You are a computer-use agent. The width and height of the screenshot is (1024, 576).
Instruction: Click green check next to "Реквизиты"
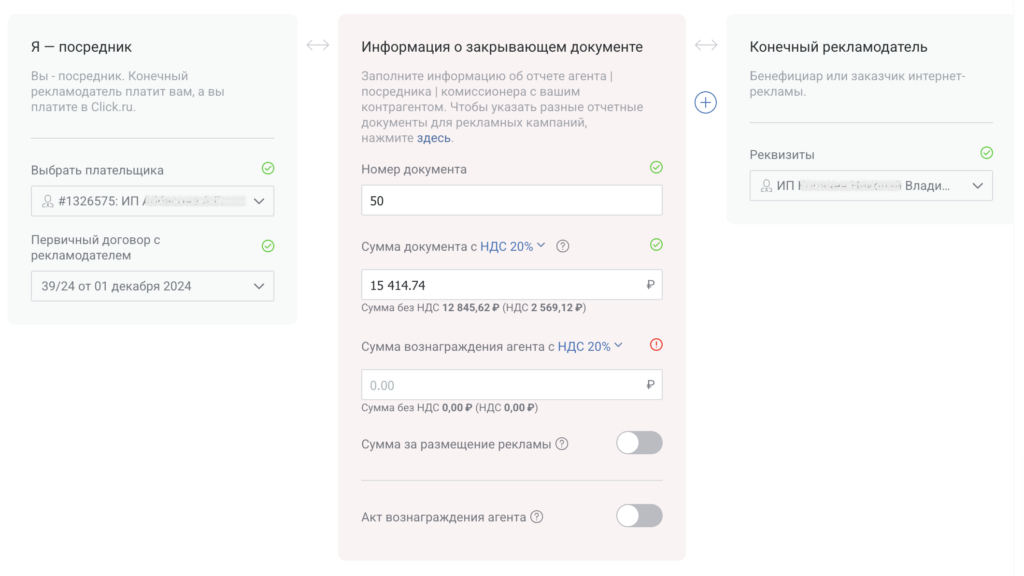pos(987,153)
